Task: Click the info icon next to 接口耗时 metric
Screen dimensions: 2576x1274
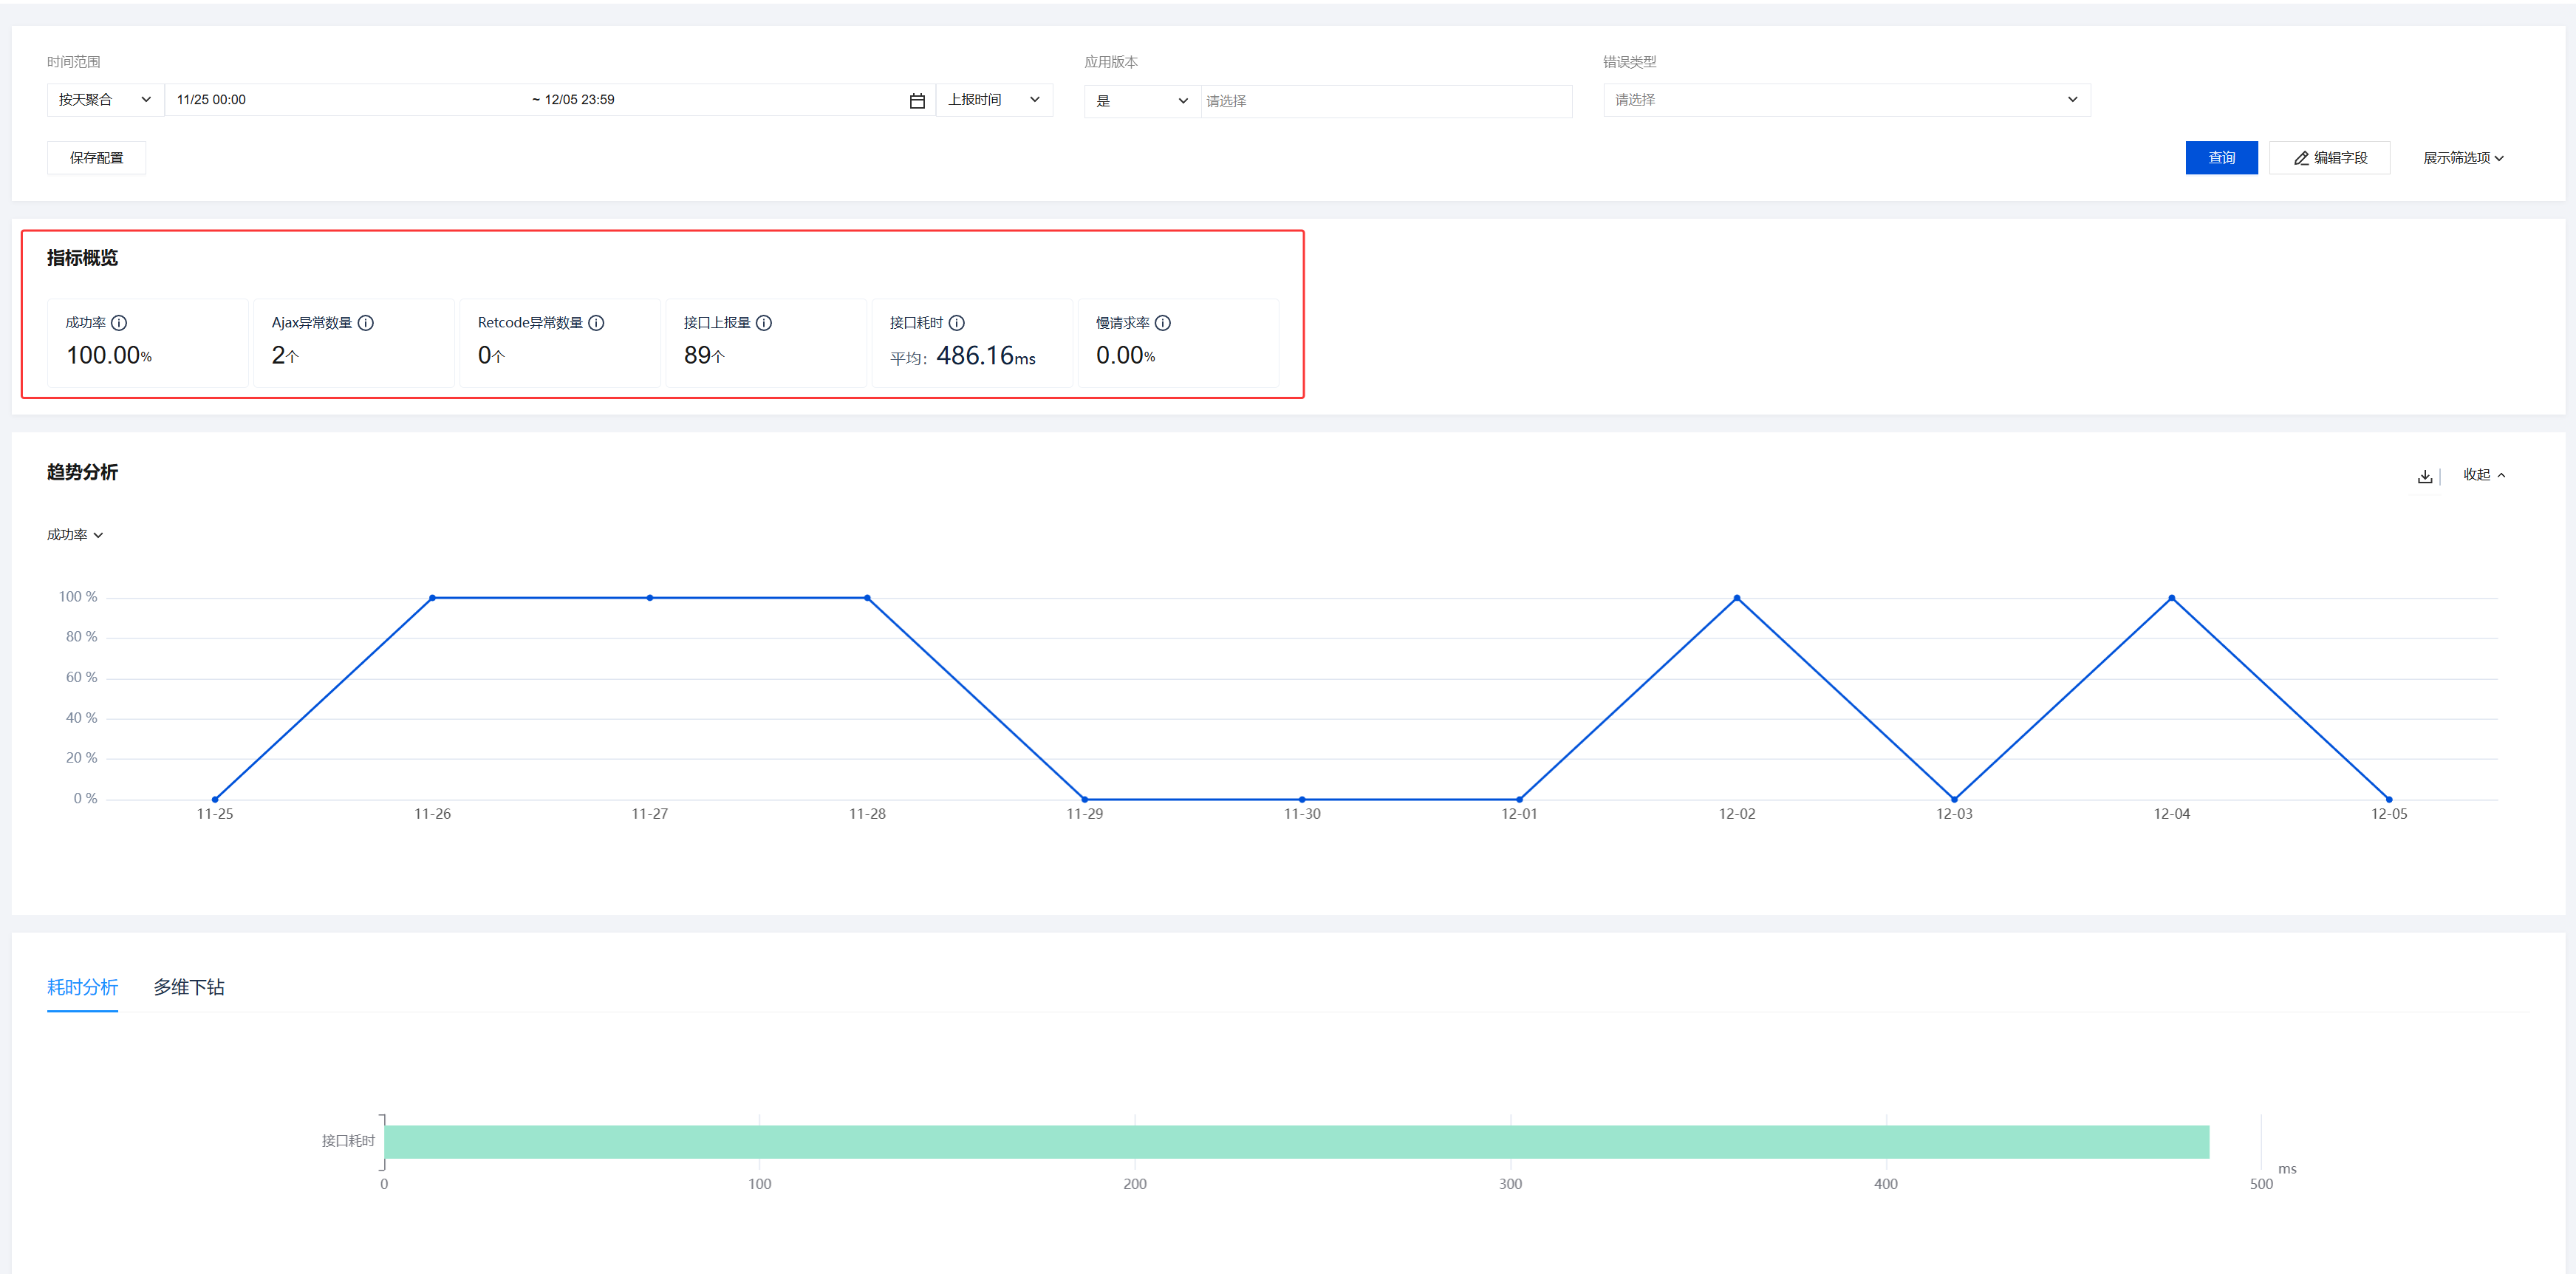Action: pos(957,323)
